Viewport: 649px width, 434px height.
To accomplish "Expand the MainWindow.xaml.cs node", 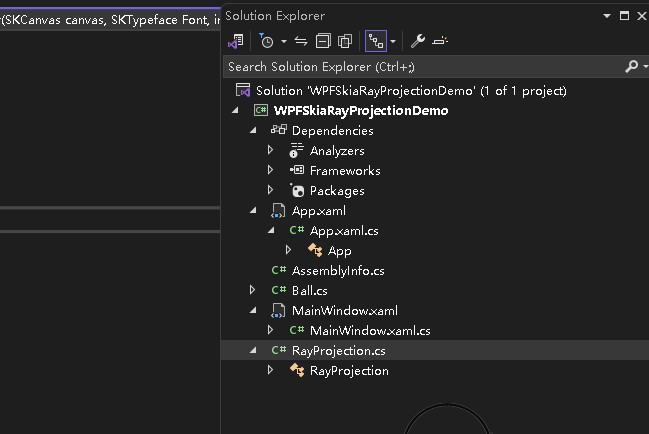I will click(x=270, y=330).
